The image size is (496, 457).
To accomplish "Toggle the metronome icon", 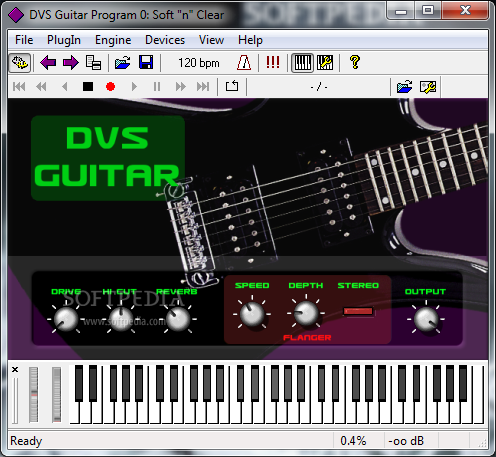I will coord(244,63).
